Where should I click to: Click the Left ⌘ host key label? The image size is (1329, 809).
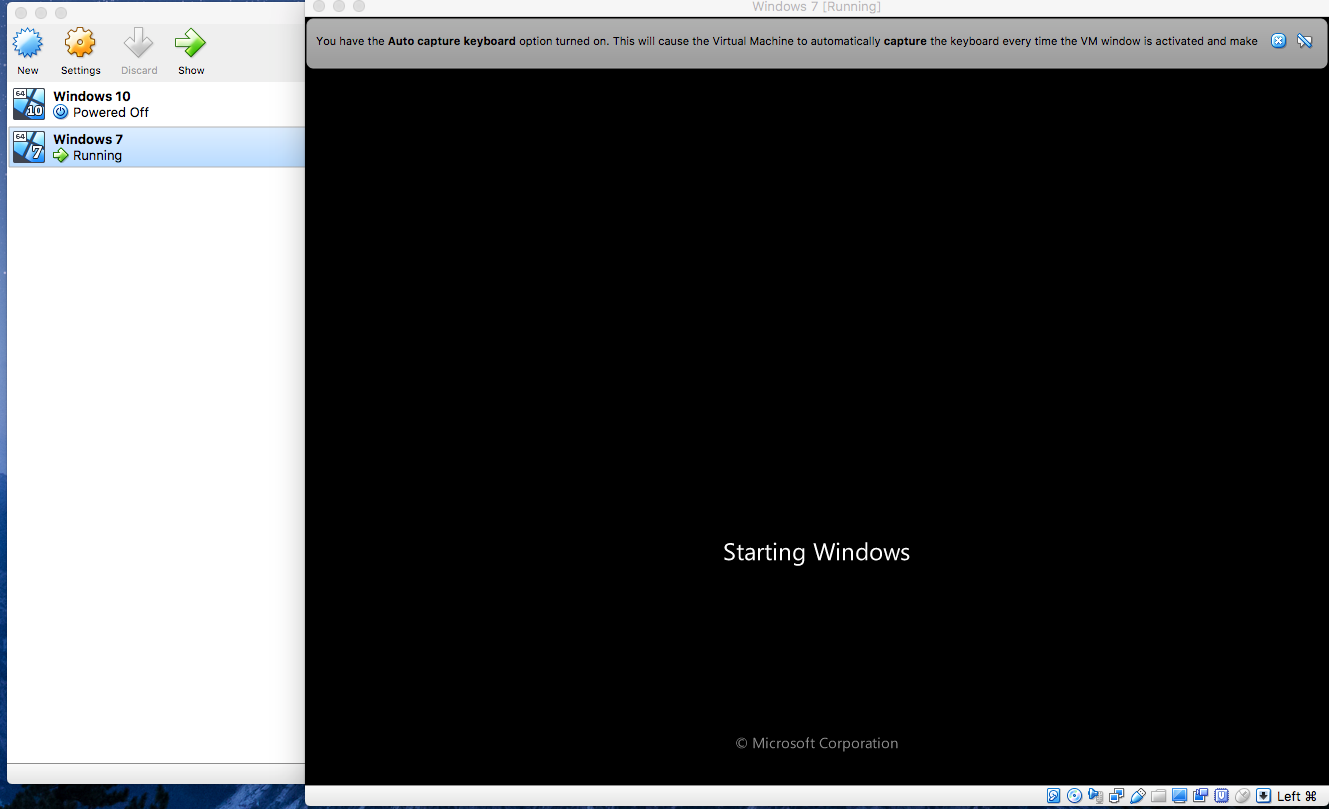pyautogui.click(x=1297, y=796)
